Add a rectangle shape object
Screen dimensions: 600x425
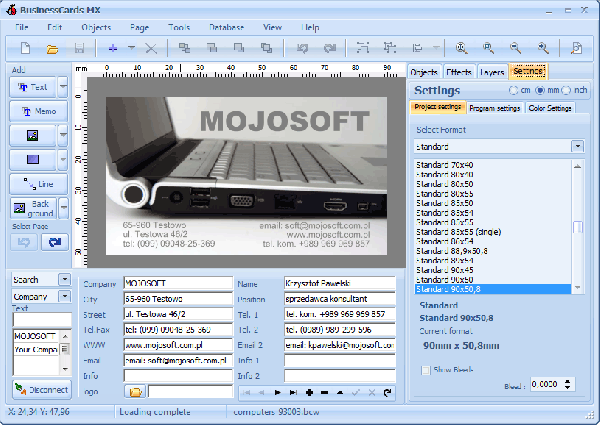(x=32, y=159)
